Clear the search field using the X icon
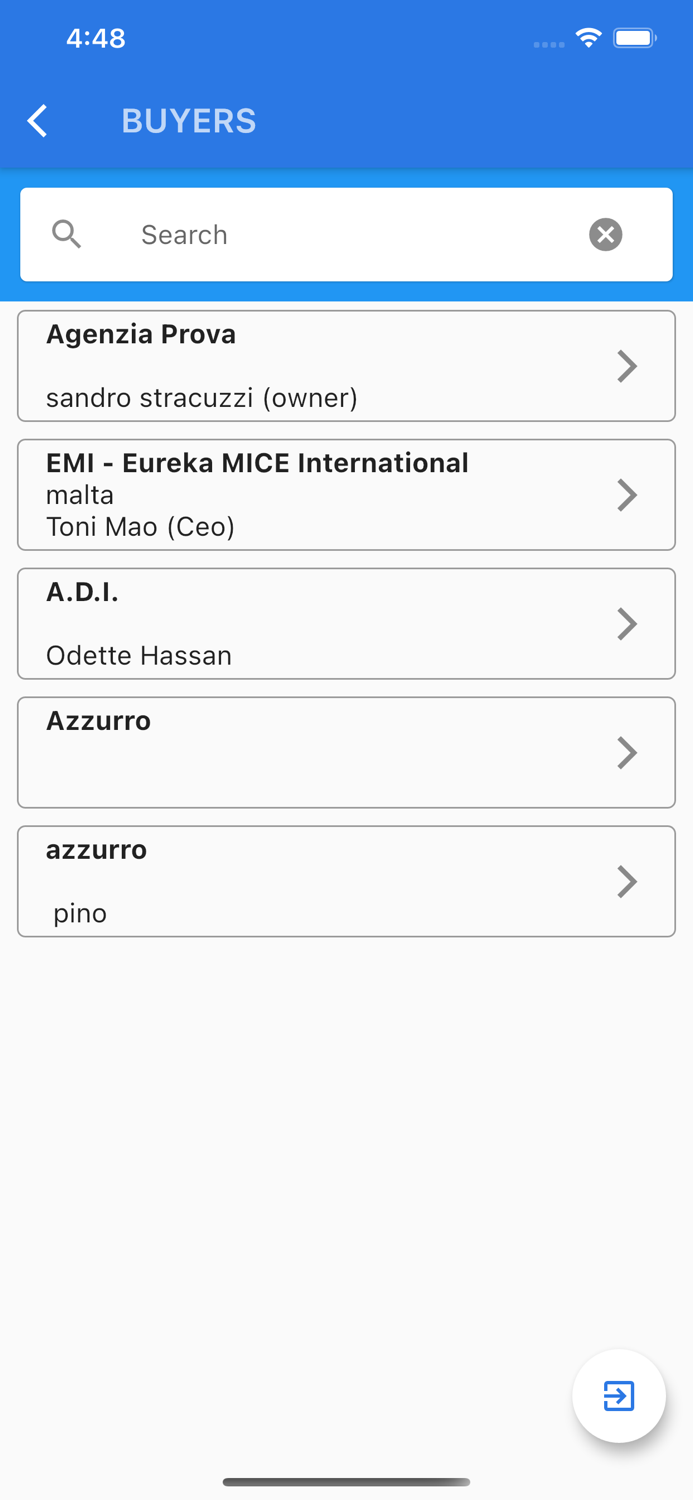This screenshot has width=693, height=1500. point(605,234)
